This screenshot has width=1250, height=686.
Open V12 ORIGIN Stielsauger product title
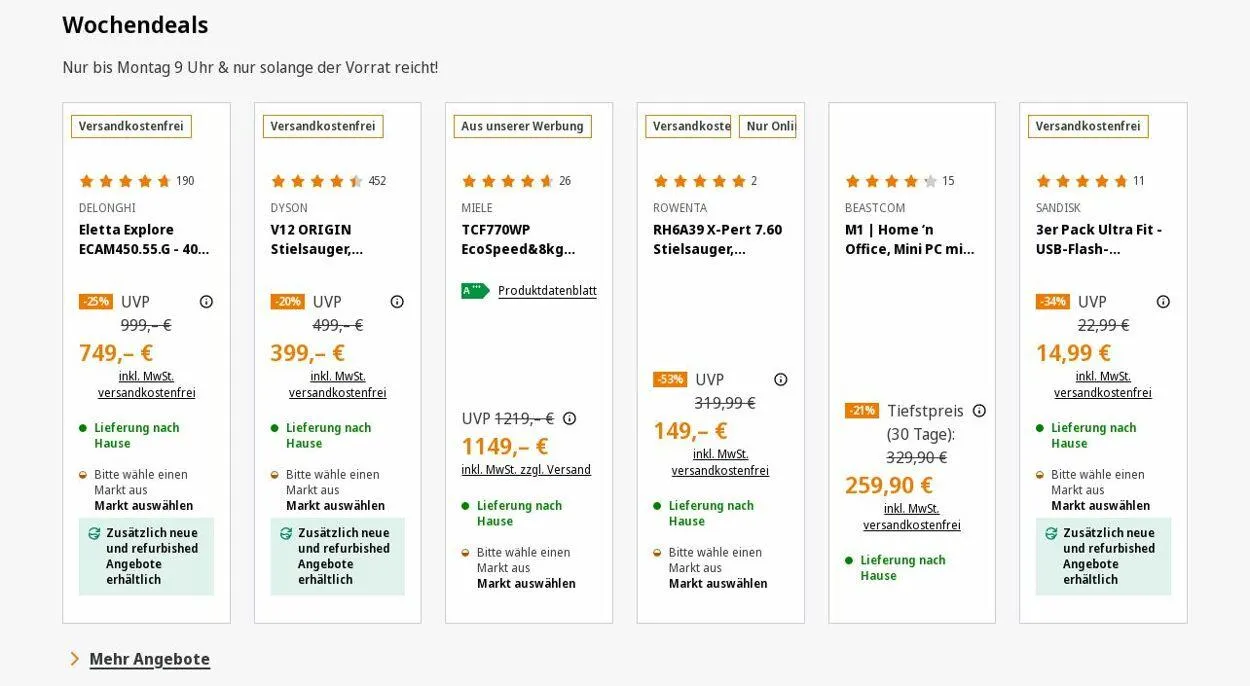(x=316, y=239)
